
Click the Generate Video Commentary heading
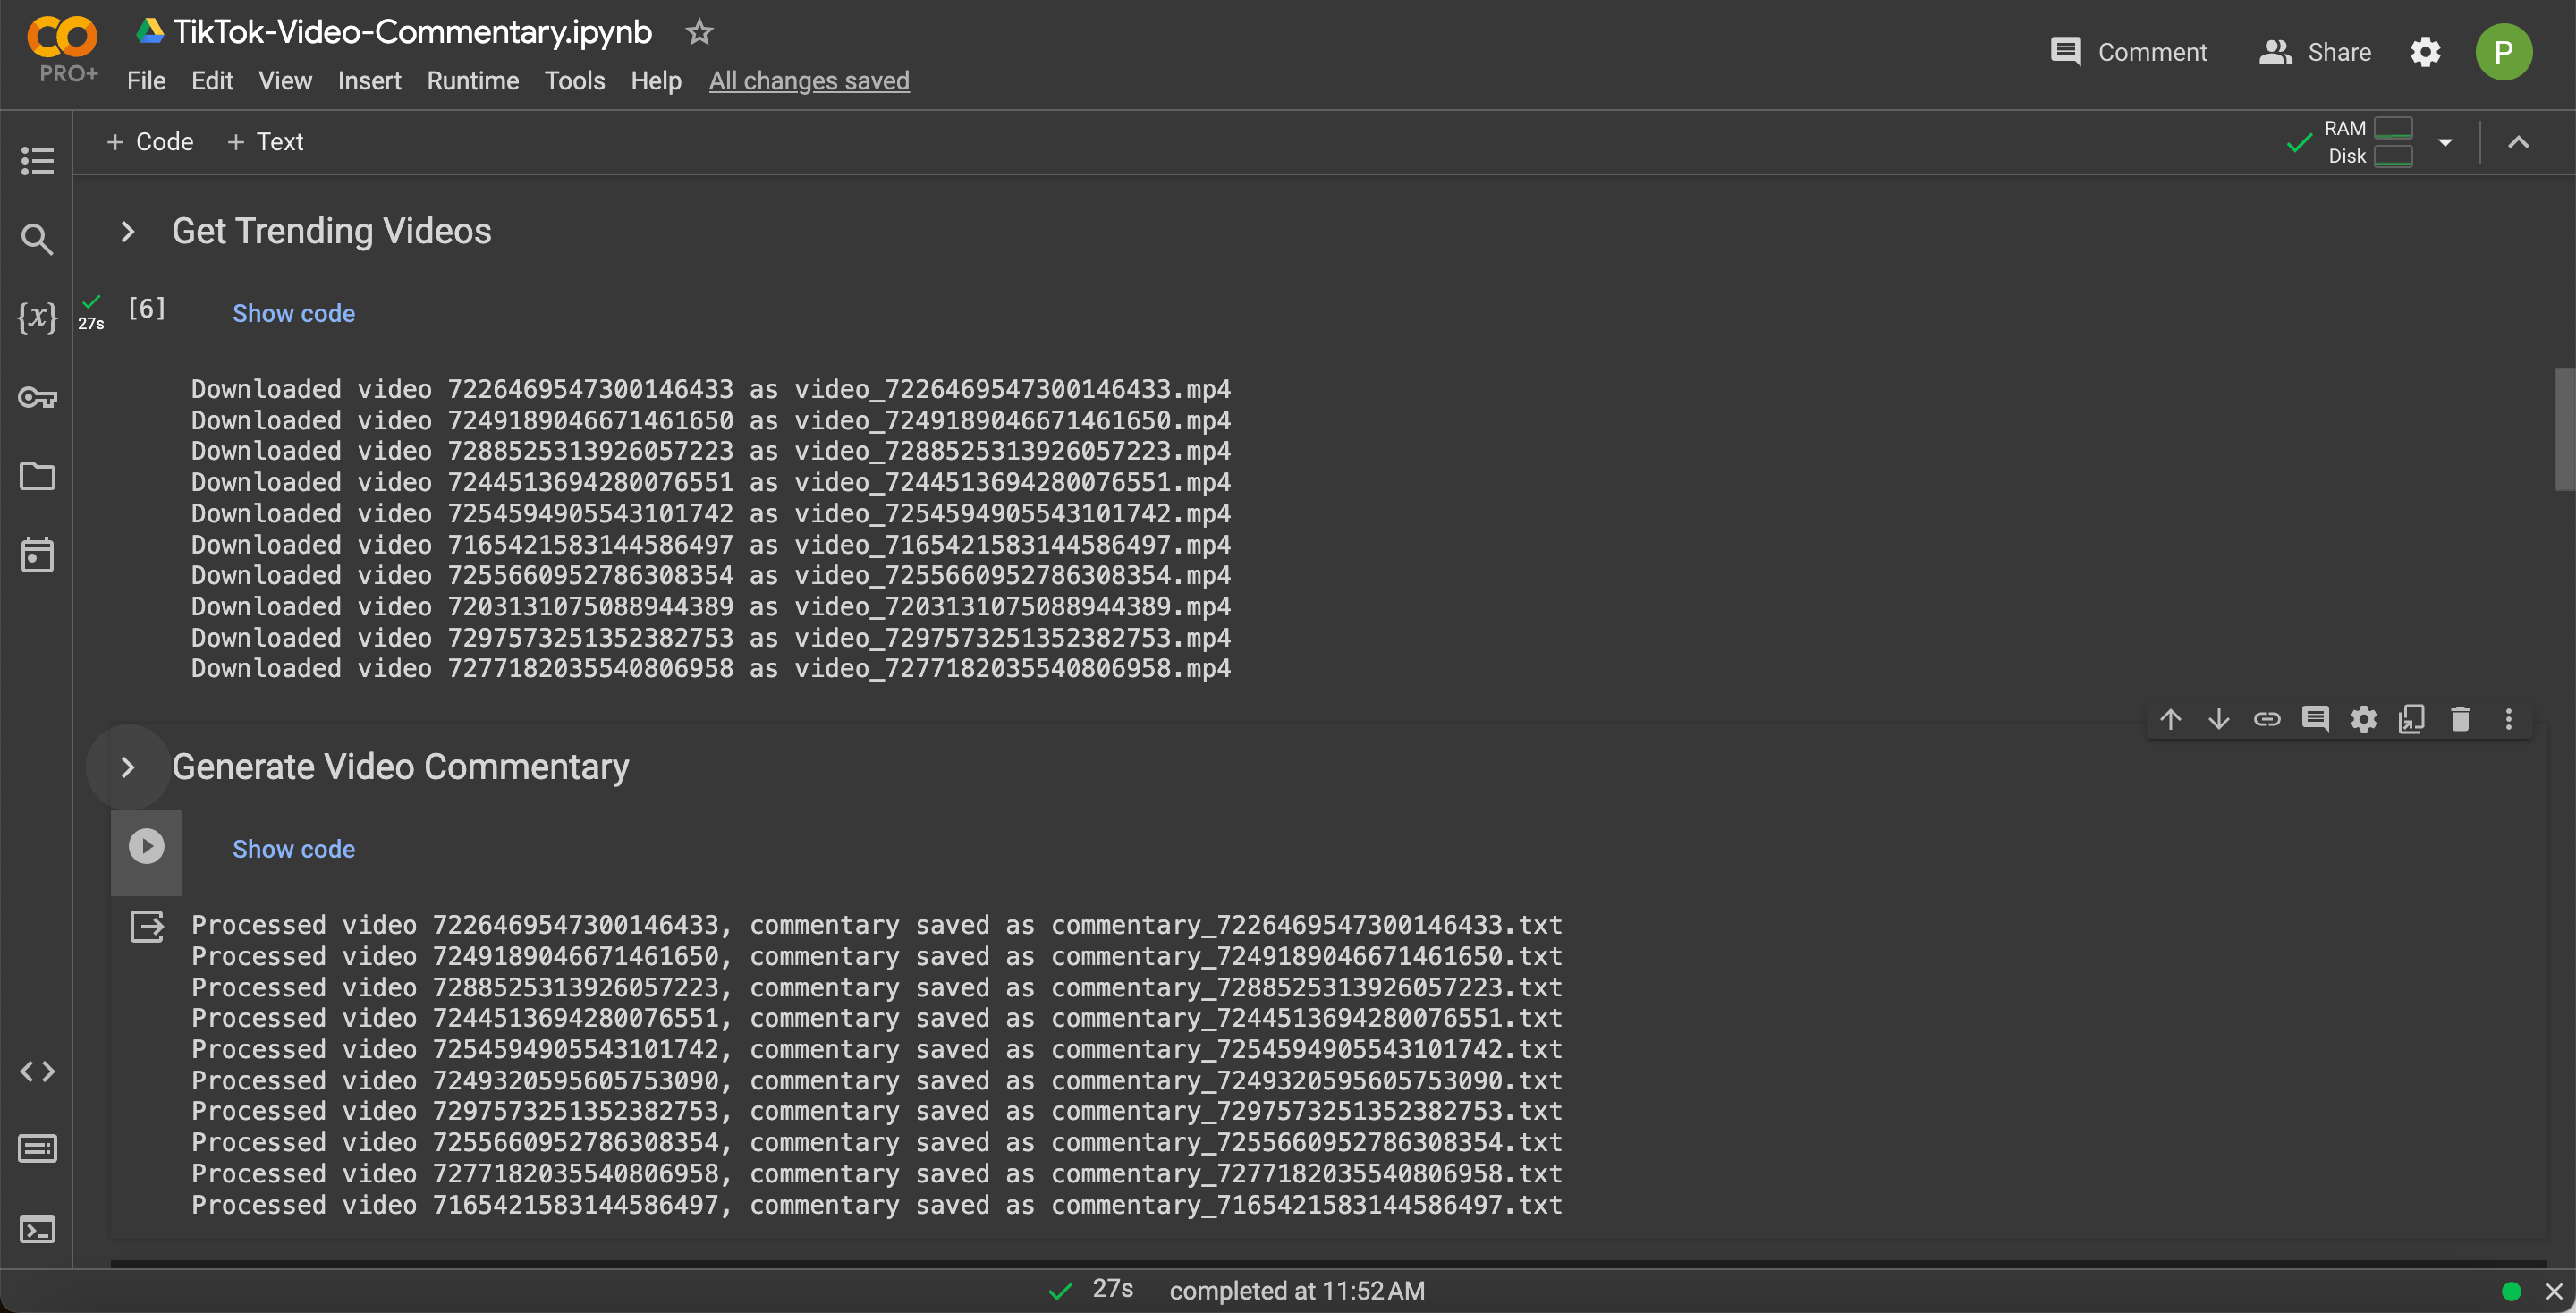(x=400, y=767)
